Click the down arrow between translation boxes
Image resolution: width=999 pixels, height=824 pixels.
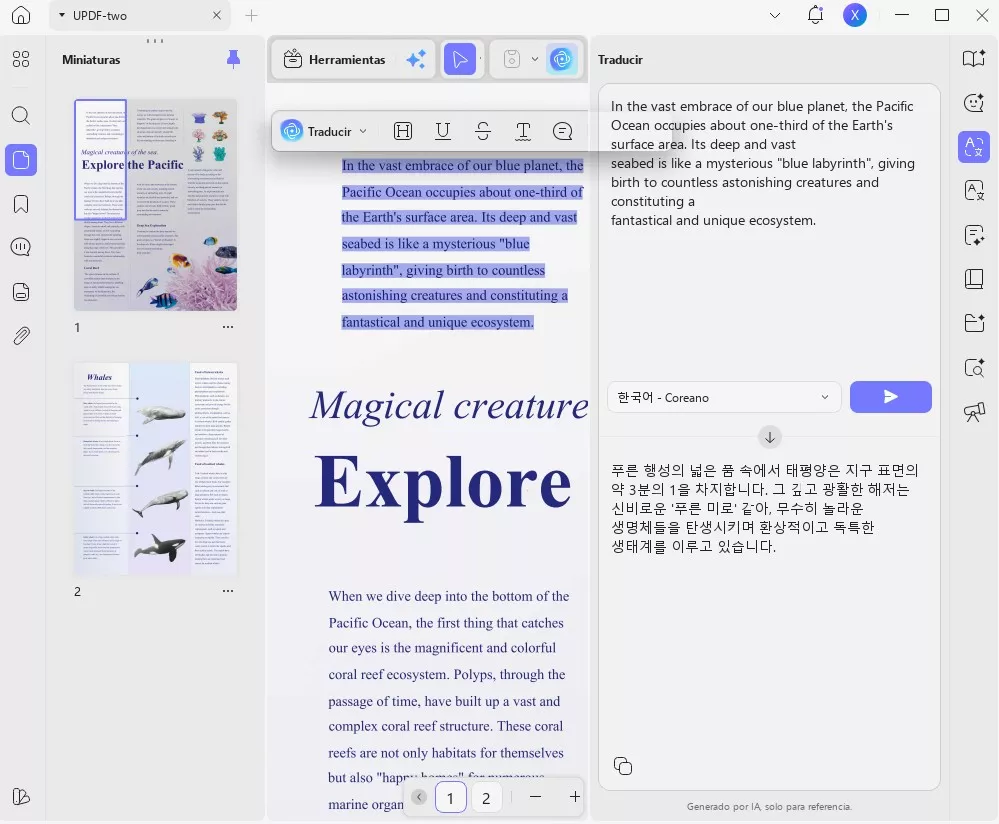[x=770, y=437]
